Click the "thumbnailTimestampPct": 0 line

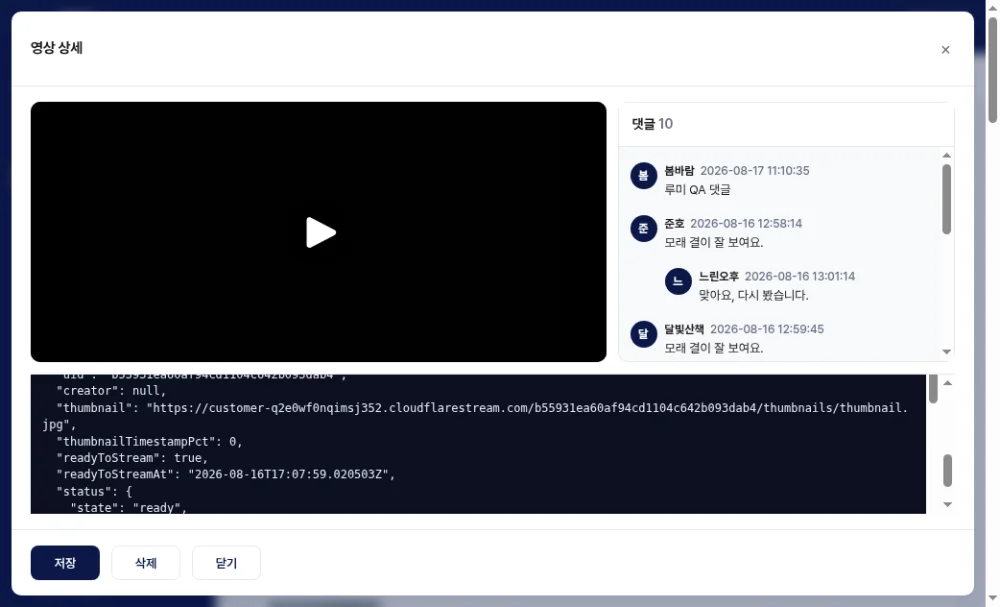click(149, 441)
